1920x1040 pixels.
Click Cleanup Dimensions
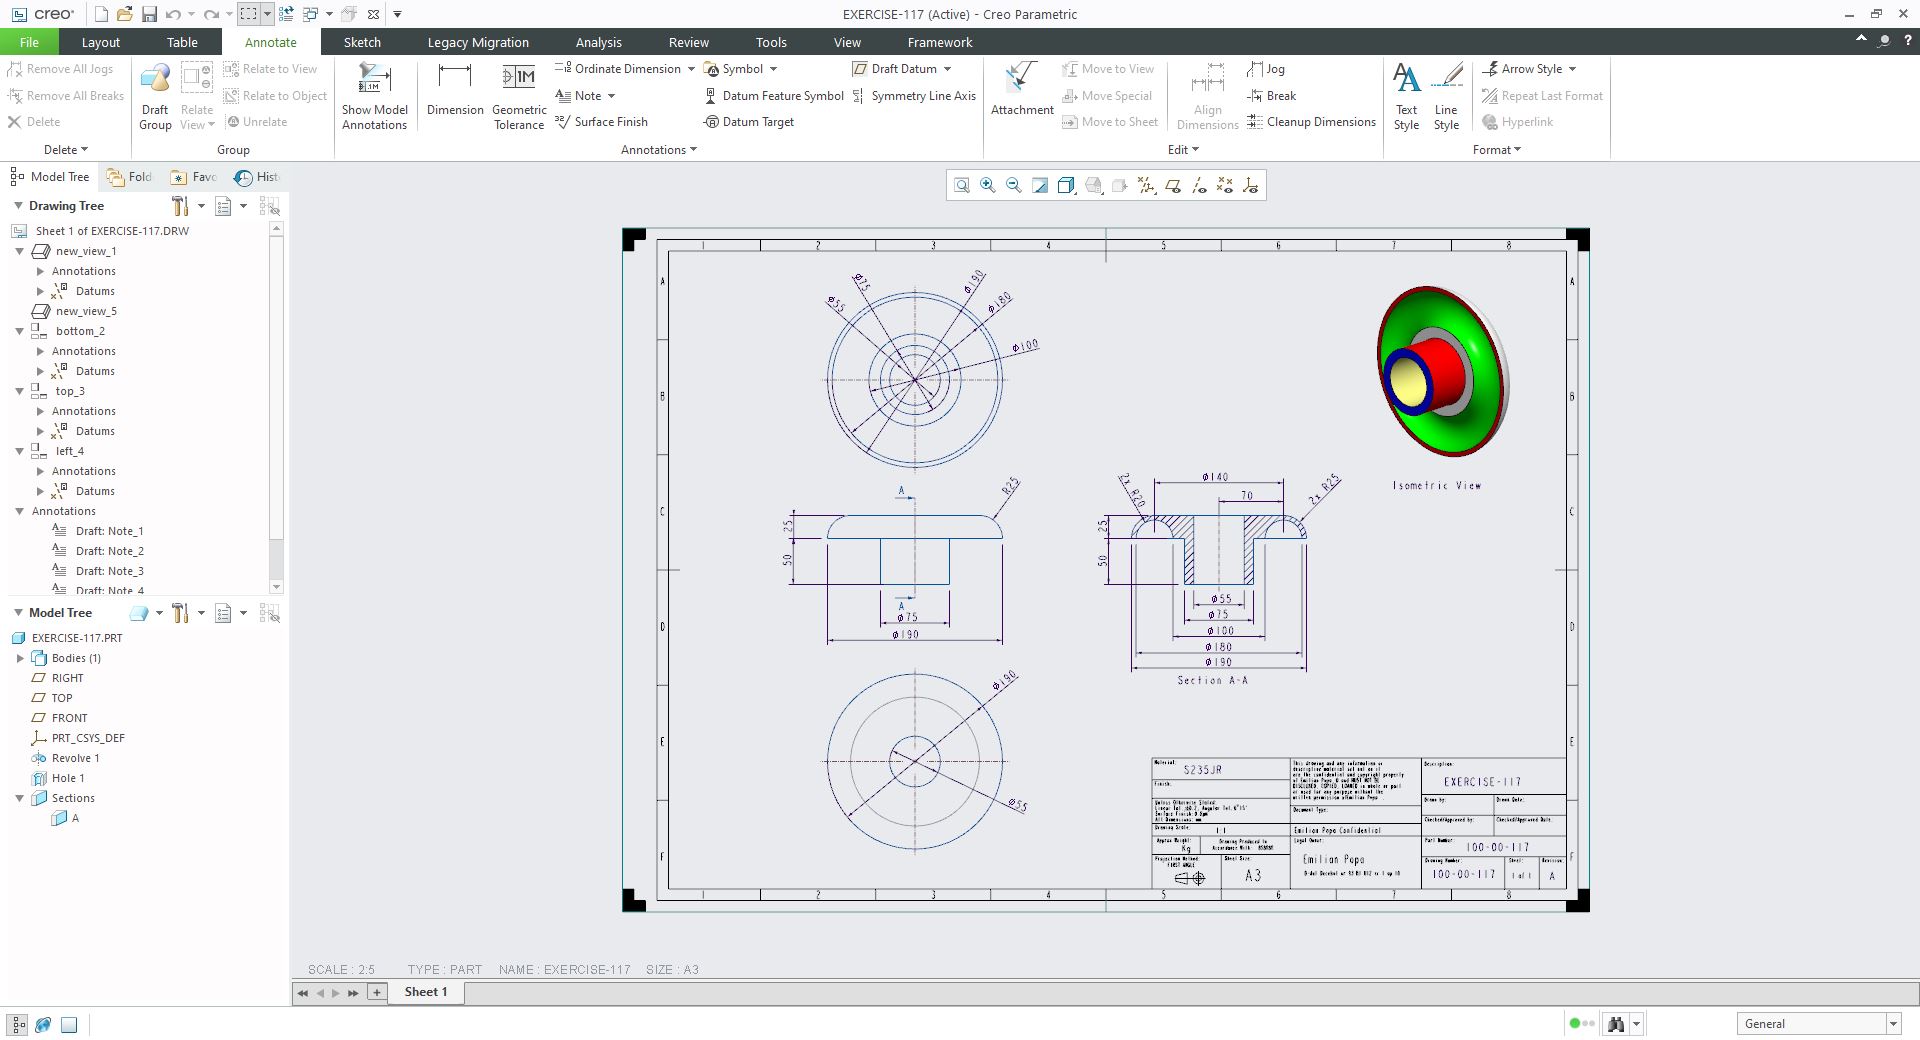click(1311, 122)
